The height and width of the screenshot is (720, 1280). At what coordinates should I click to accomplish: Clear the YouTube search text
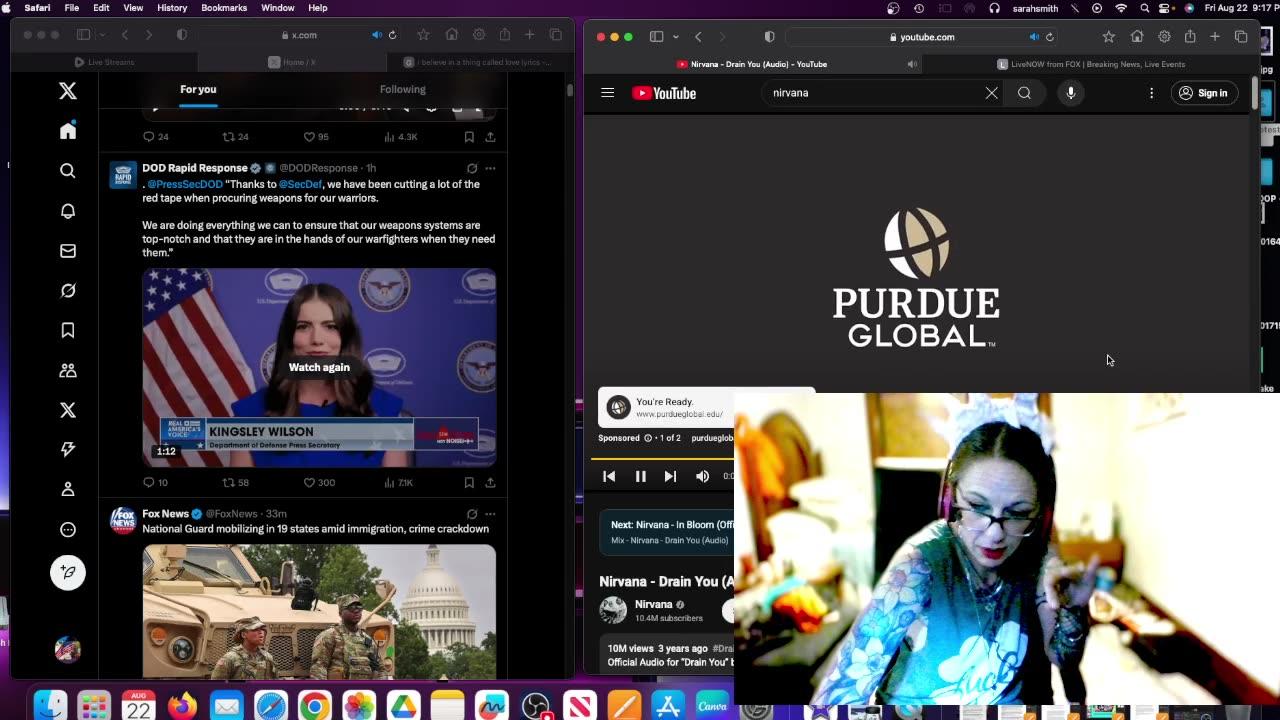[991, 93]
